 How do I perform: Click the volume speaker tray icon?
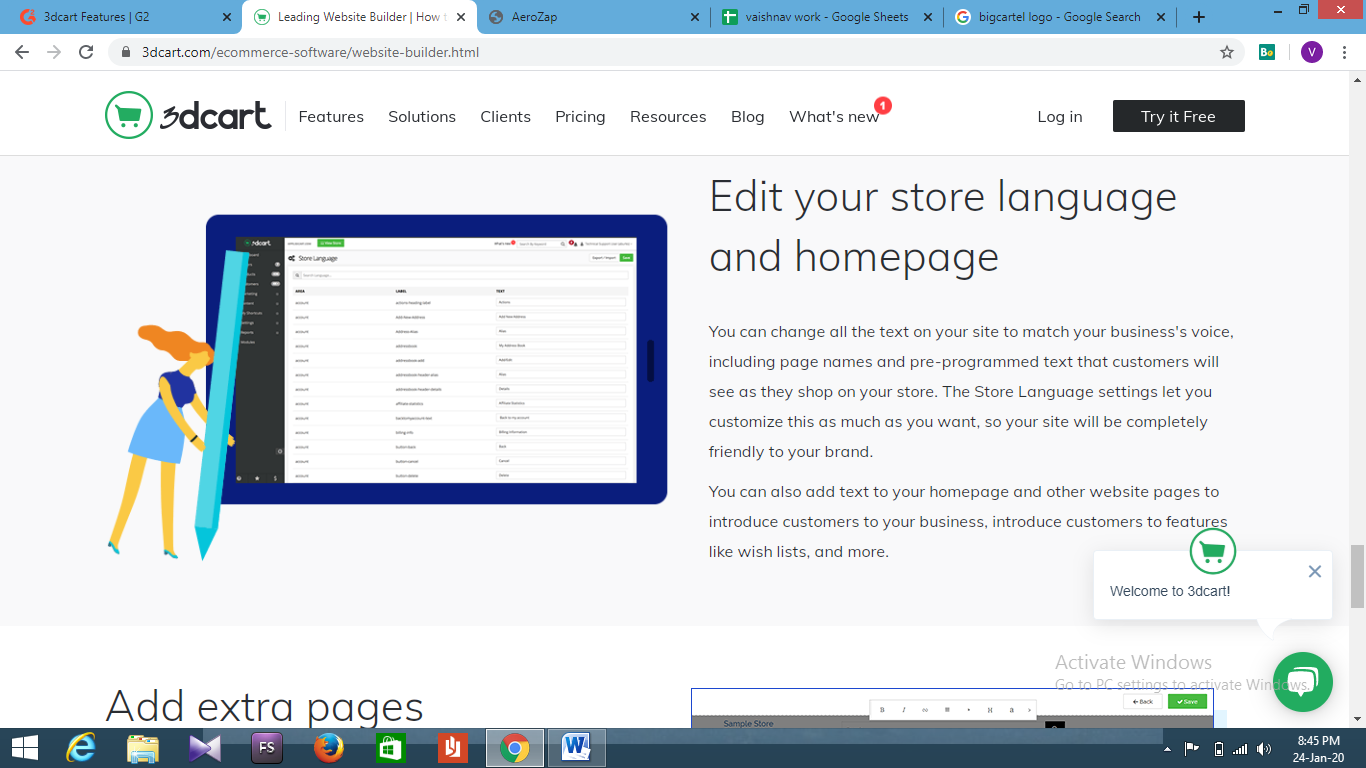click(1265, 749)
